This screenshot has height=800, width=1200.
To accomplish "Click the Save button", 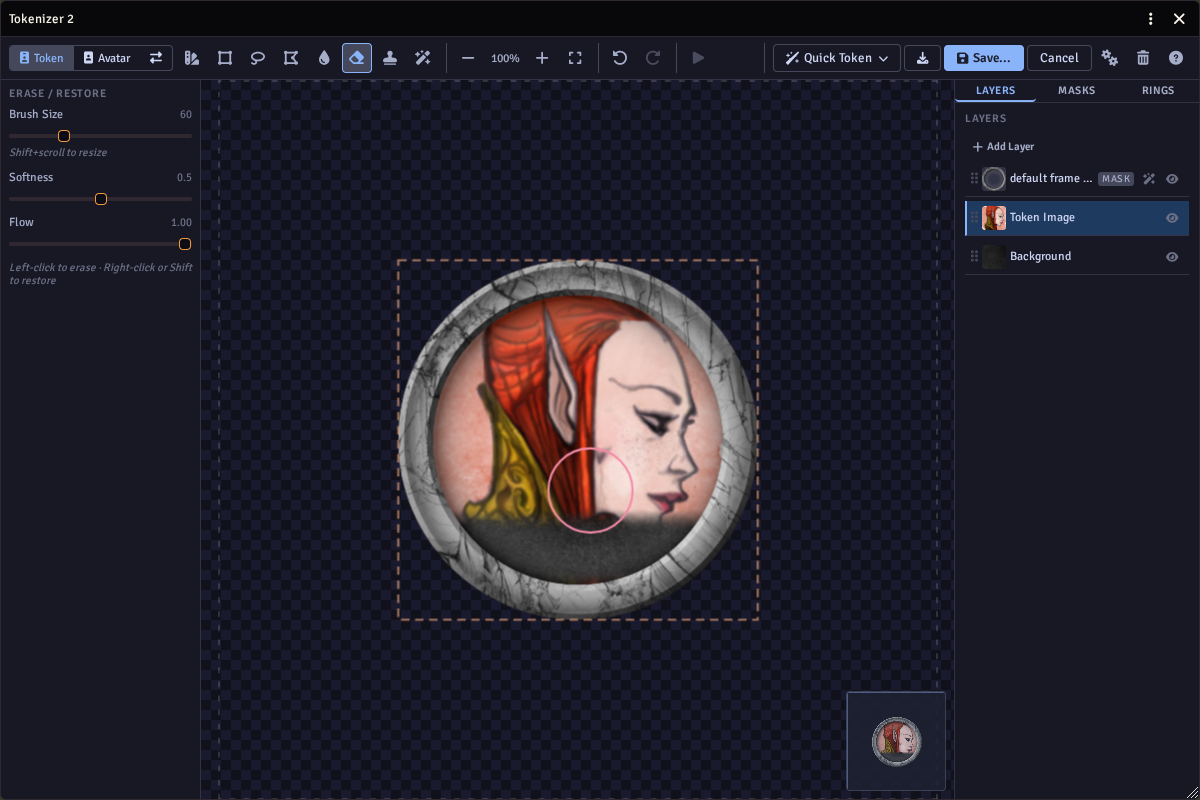I will [984, 58].
